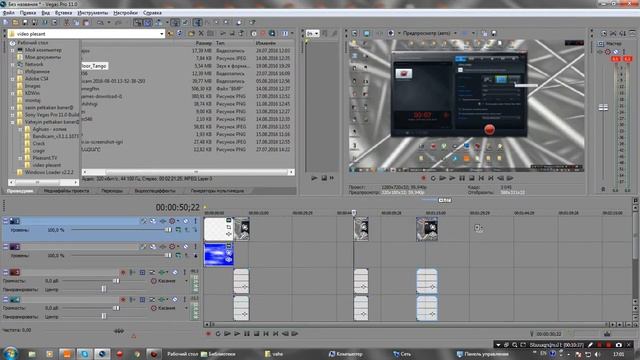This screenshot has height=360, width=640.
Task: Expand the Network tree node
Action: (13, 64)
